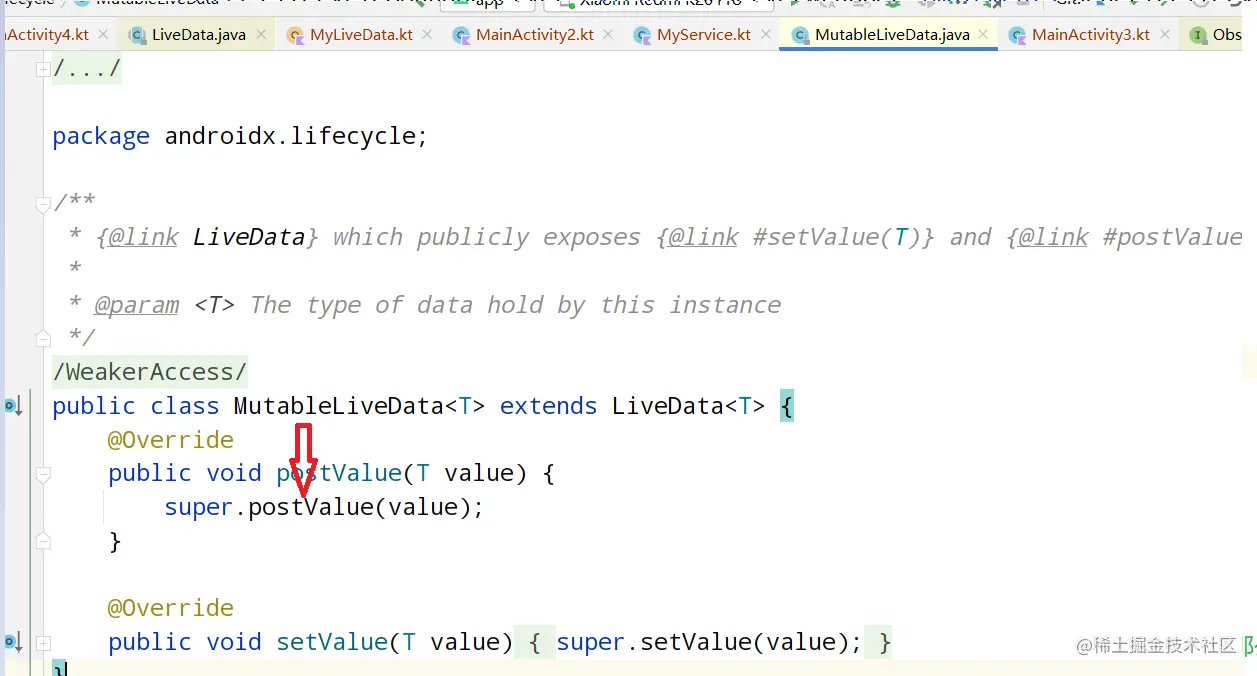Collapse the postValue method body
Screen dimensions: 1257x676
click(43, 475)
